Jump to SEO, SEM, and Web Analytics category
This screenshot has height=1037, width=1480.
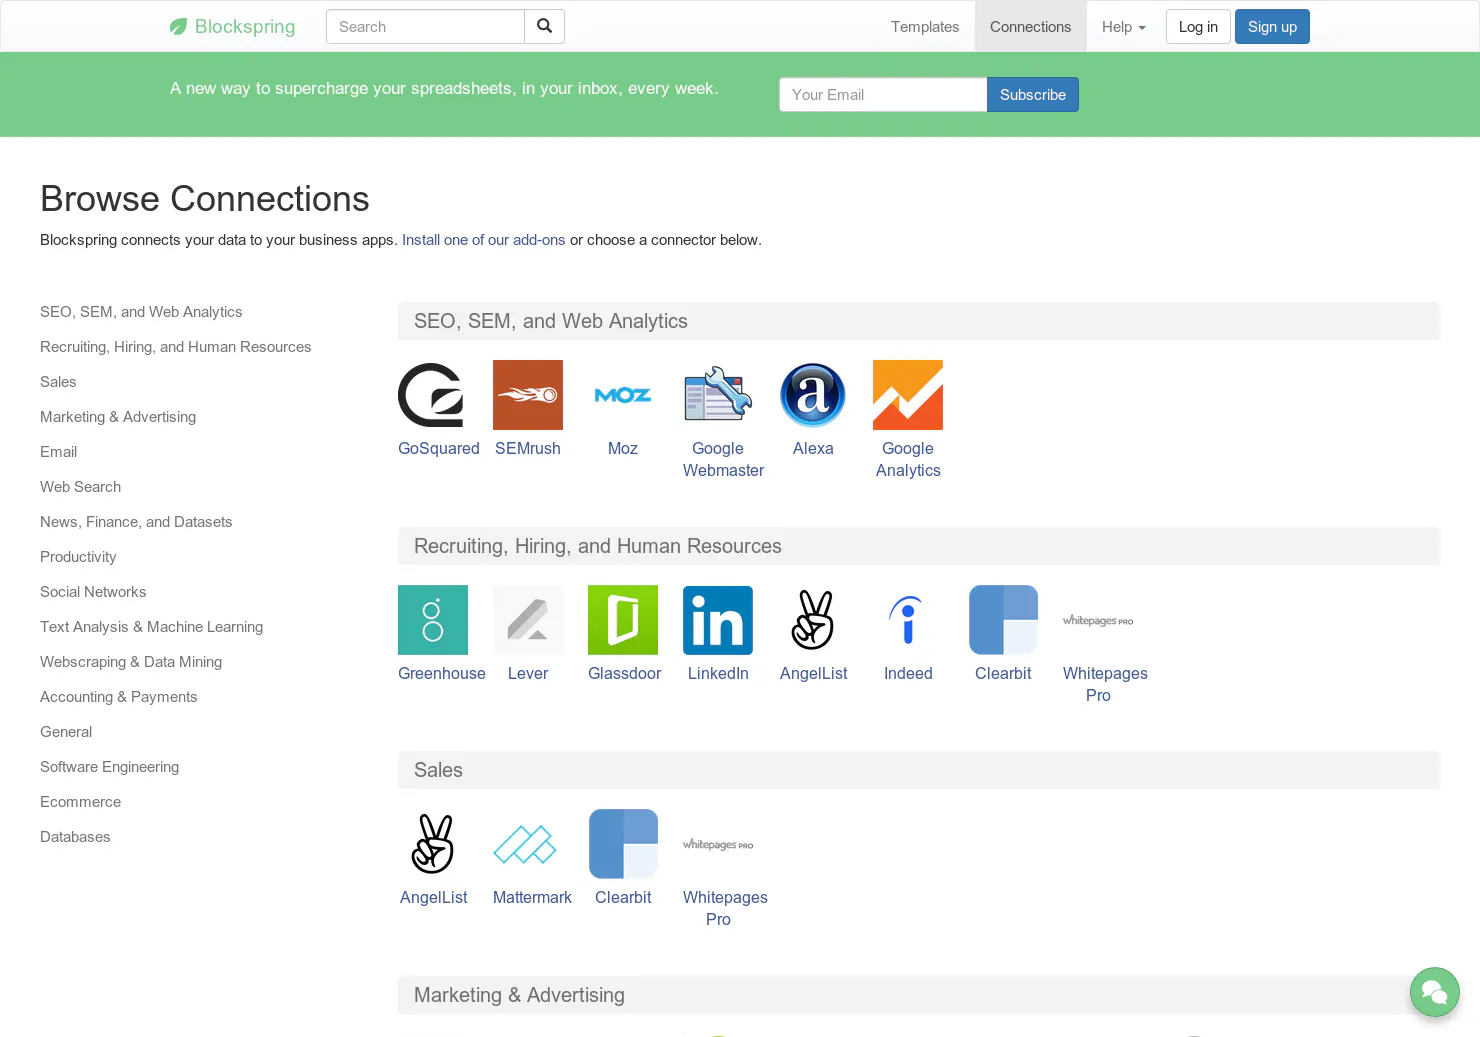[141, 312]
